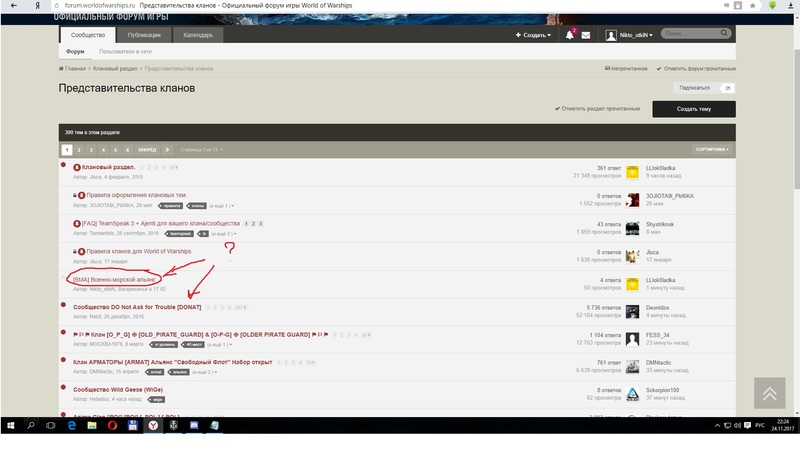Open page 3 of TeamSpeak 3 topic
This screenshot has height=450, width=800.
pos(260,223)
